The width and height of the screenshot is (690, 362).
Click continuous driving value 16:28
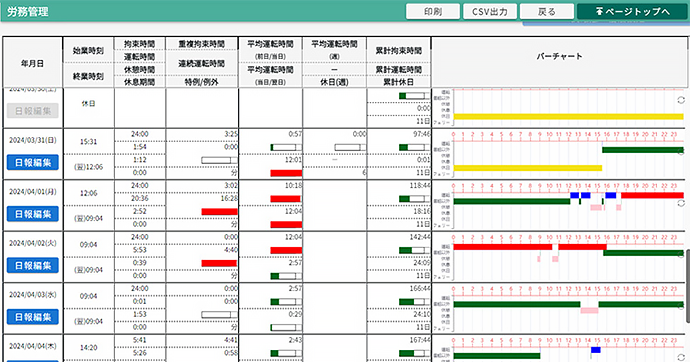230,198
